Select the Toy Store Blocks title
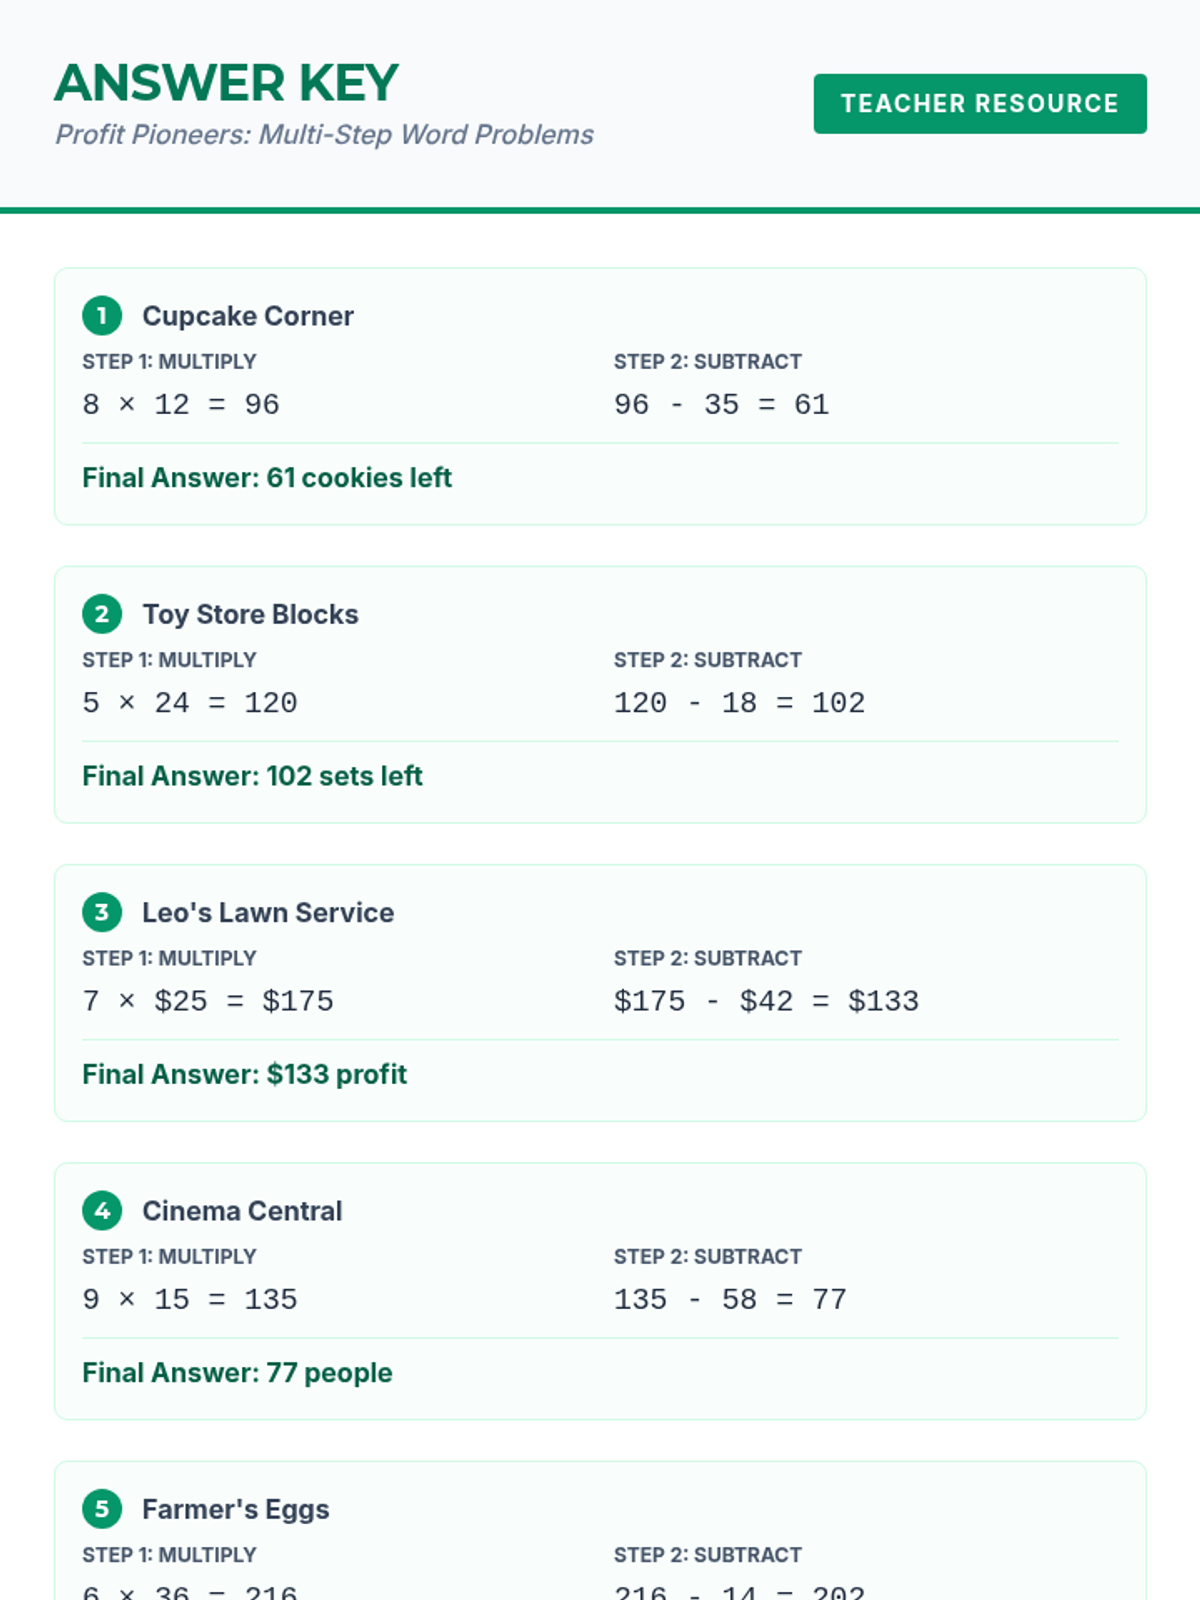The image size is (1200, 1600). coord(250,614)
